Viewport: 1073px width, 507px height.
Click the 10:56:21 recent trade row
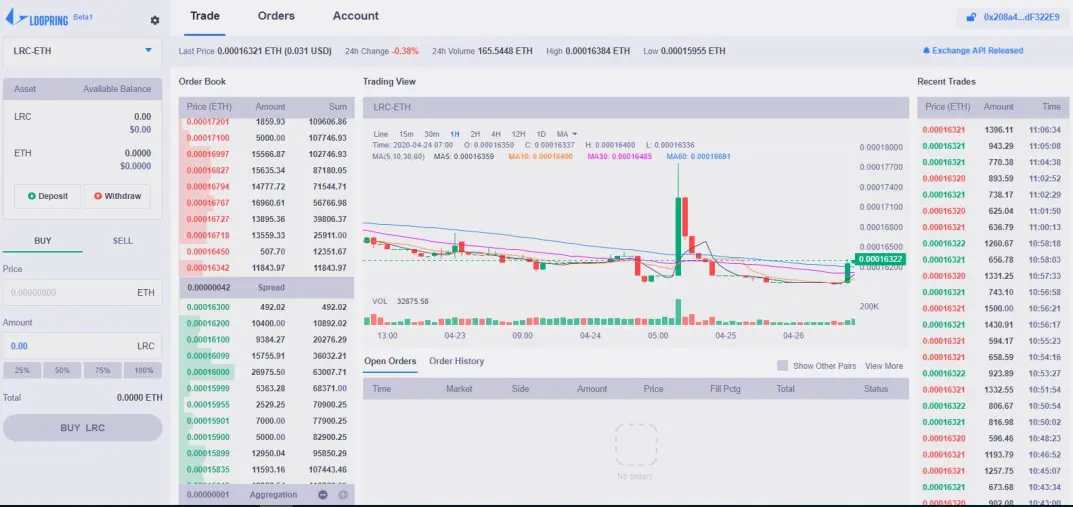pyautogui.click(x=992, y=308)
